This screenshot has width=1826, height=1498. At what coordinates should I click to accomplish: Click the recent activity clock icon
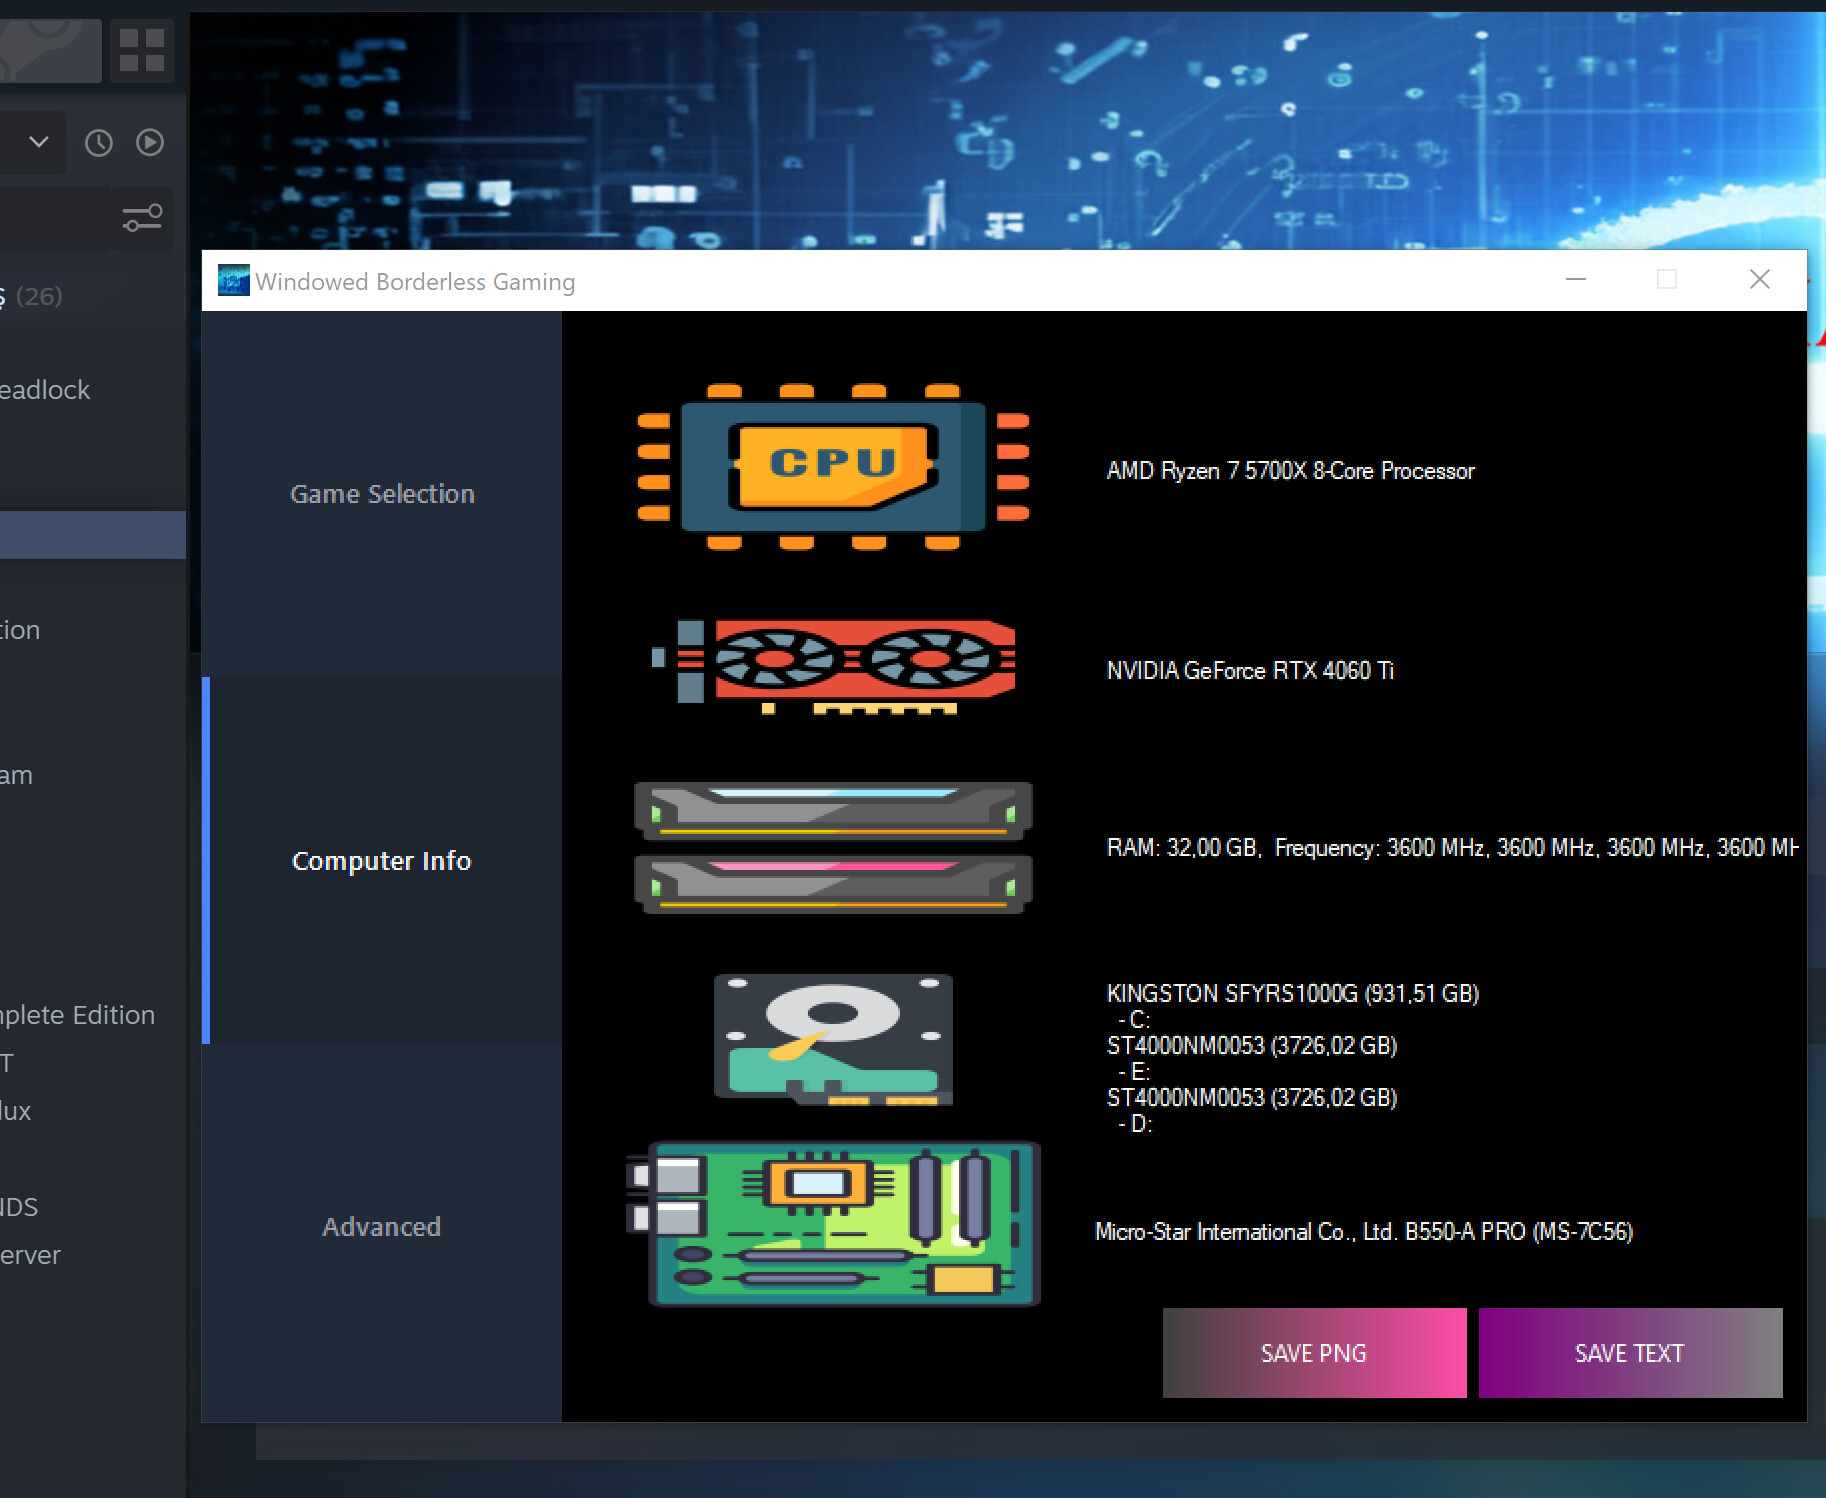coord(98,143)
